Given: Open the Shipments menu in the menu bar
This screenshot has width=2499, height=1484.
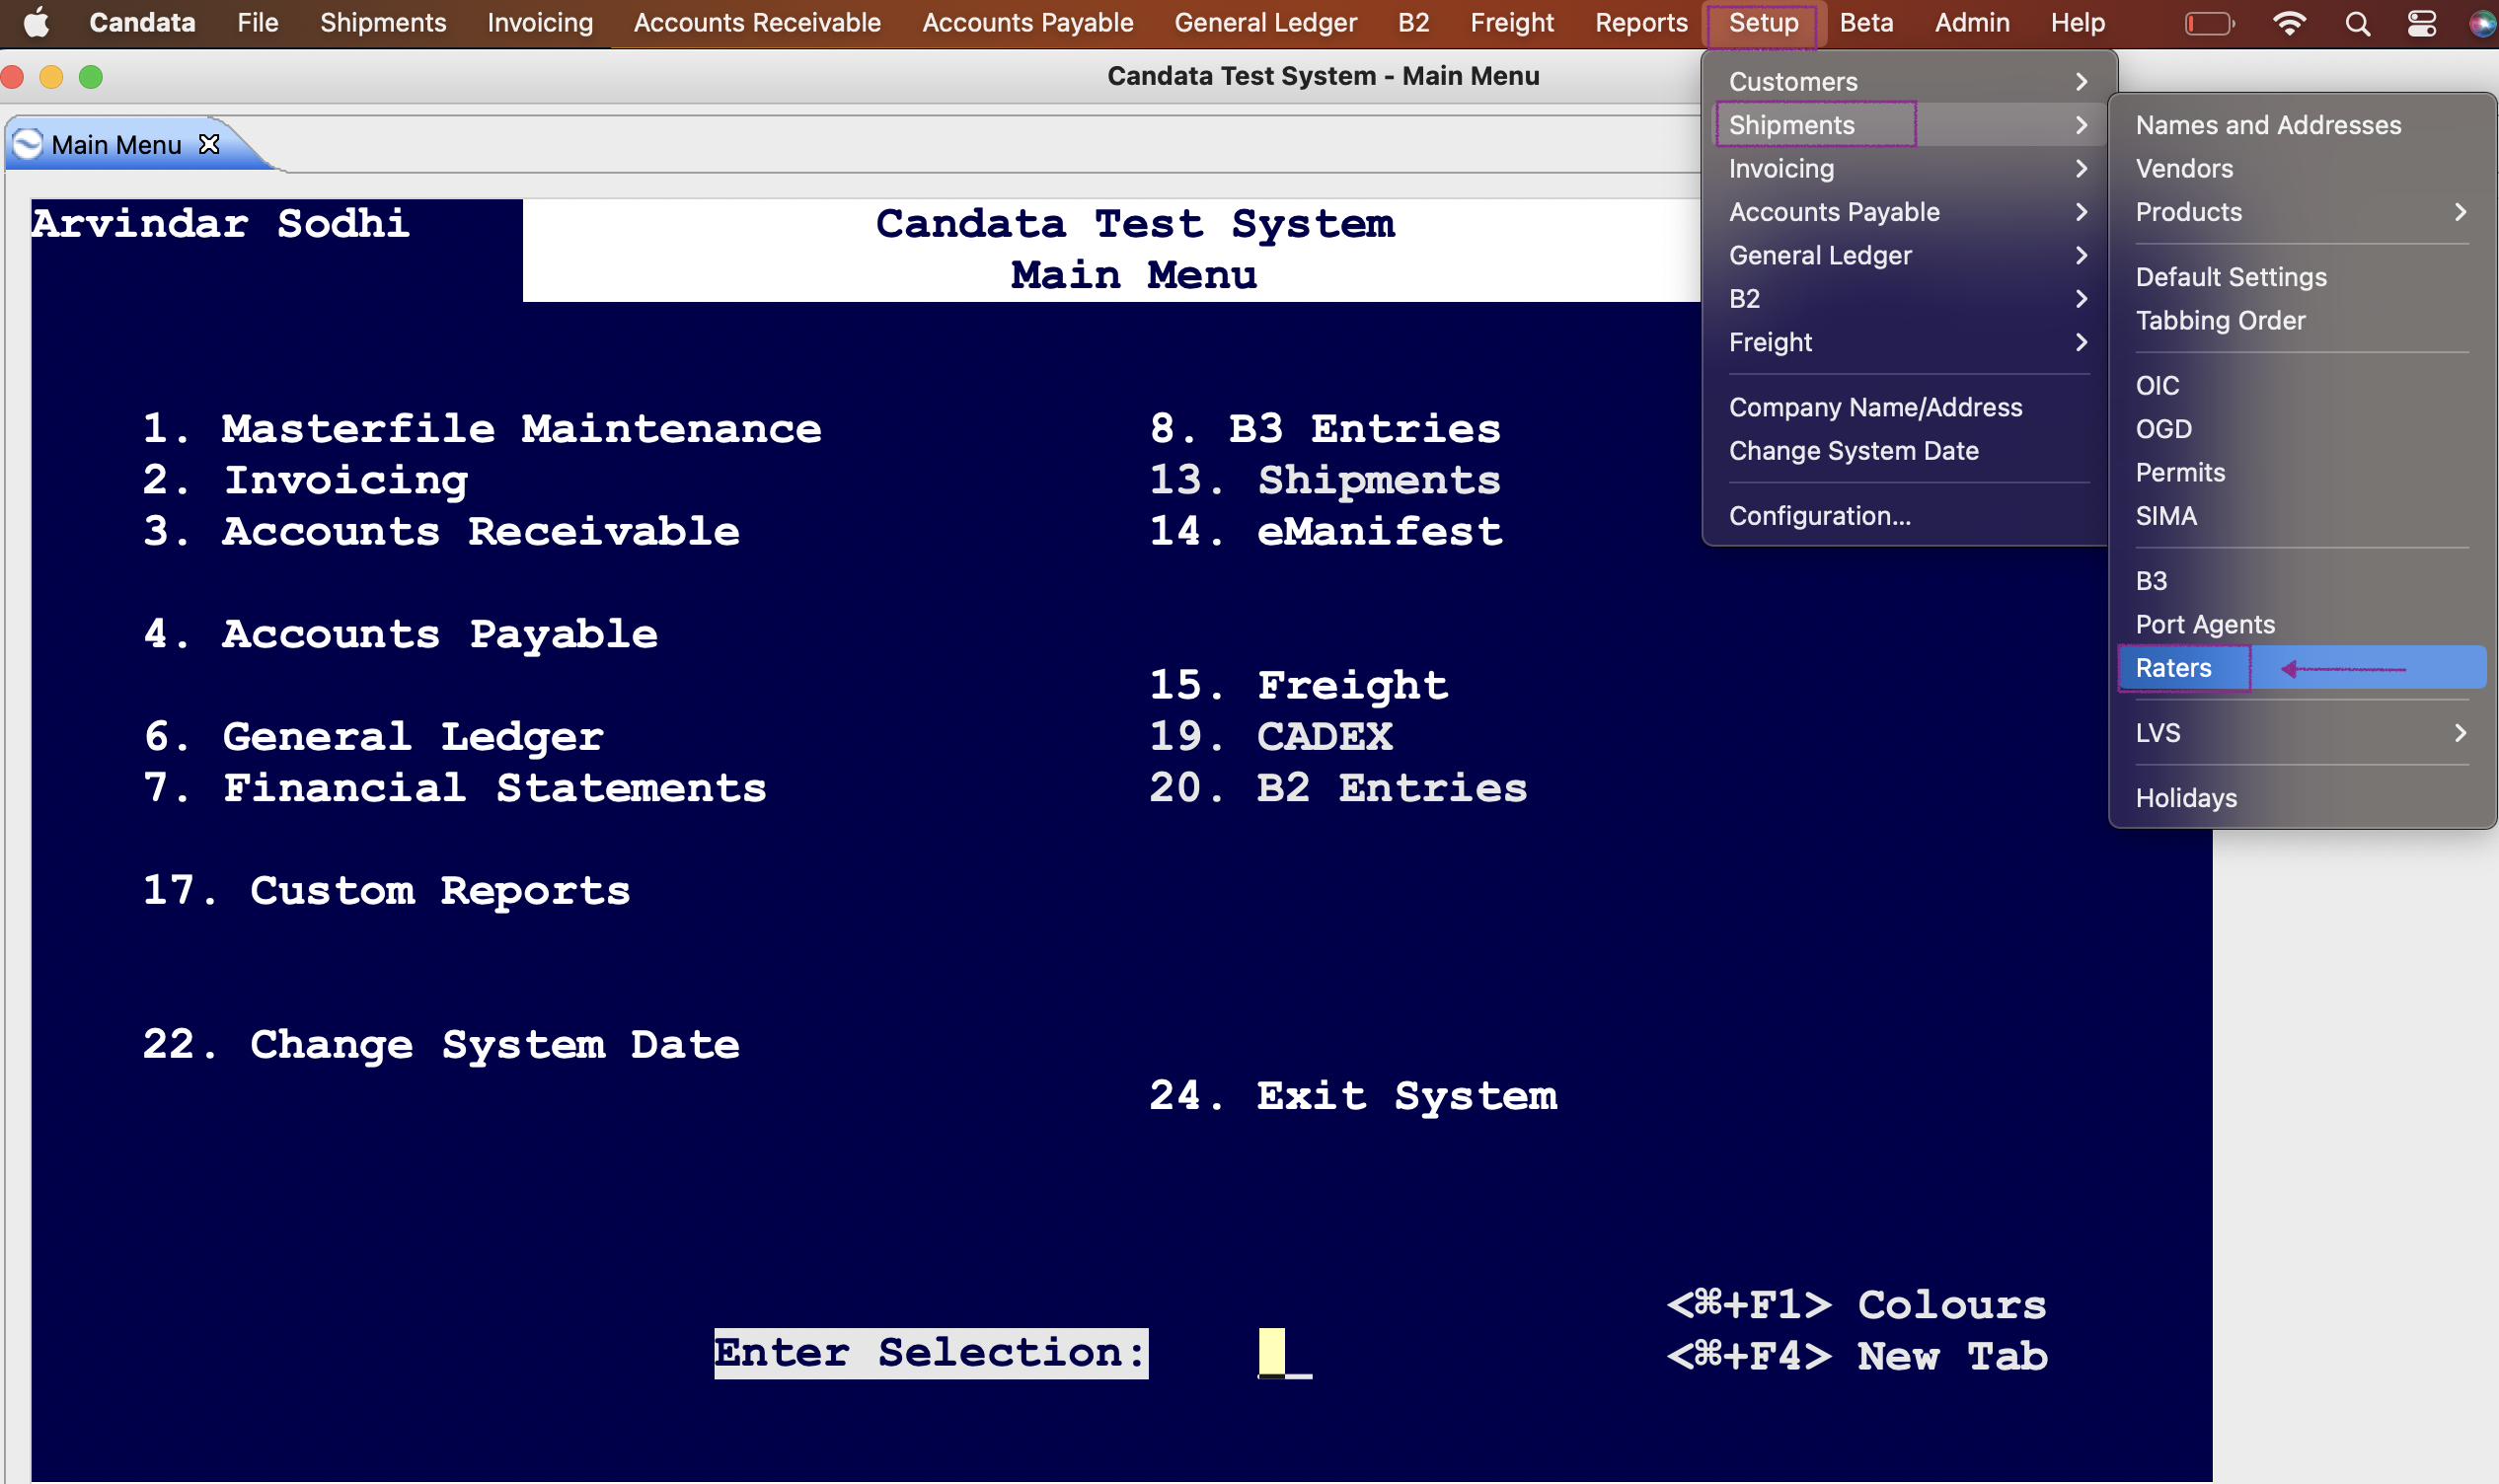Looking at the screenshot, I should pyautogui.click(x=383, y=23).
